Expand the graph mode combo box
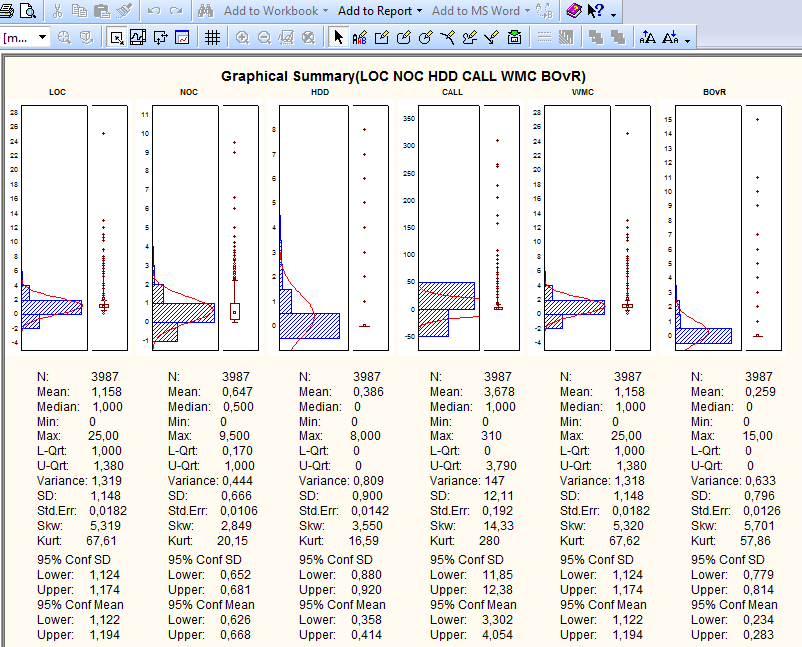Image resolution: width=802 pixels, height=647 pixels. point(42,38)
